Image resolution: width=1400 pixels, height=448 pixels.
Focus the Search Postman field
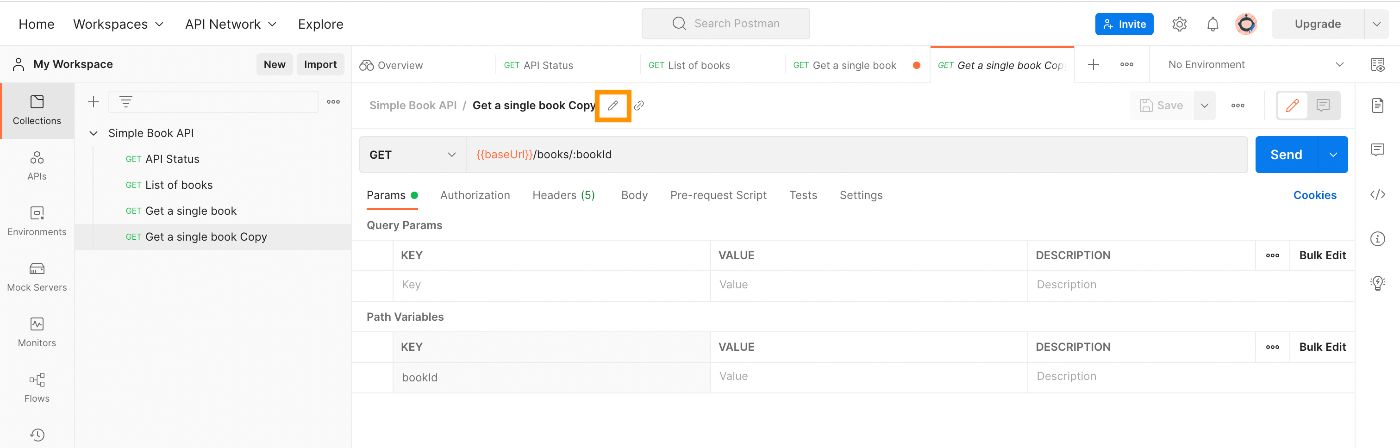tap(726, 23)
